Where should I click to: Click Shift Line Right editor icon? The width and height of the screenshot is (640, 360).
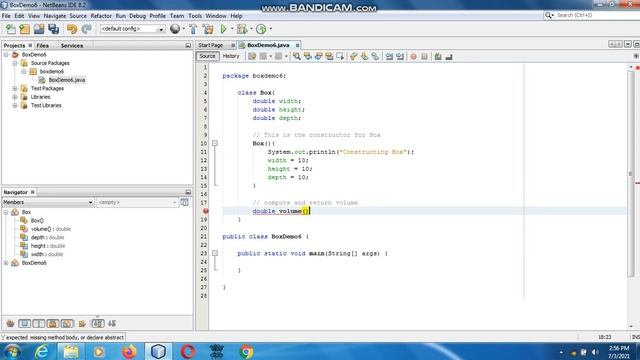pos(400,56)
